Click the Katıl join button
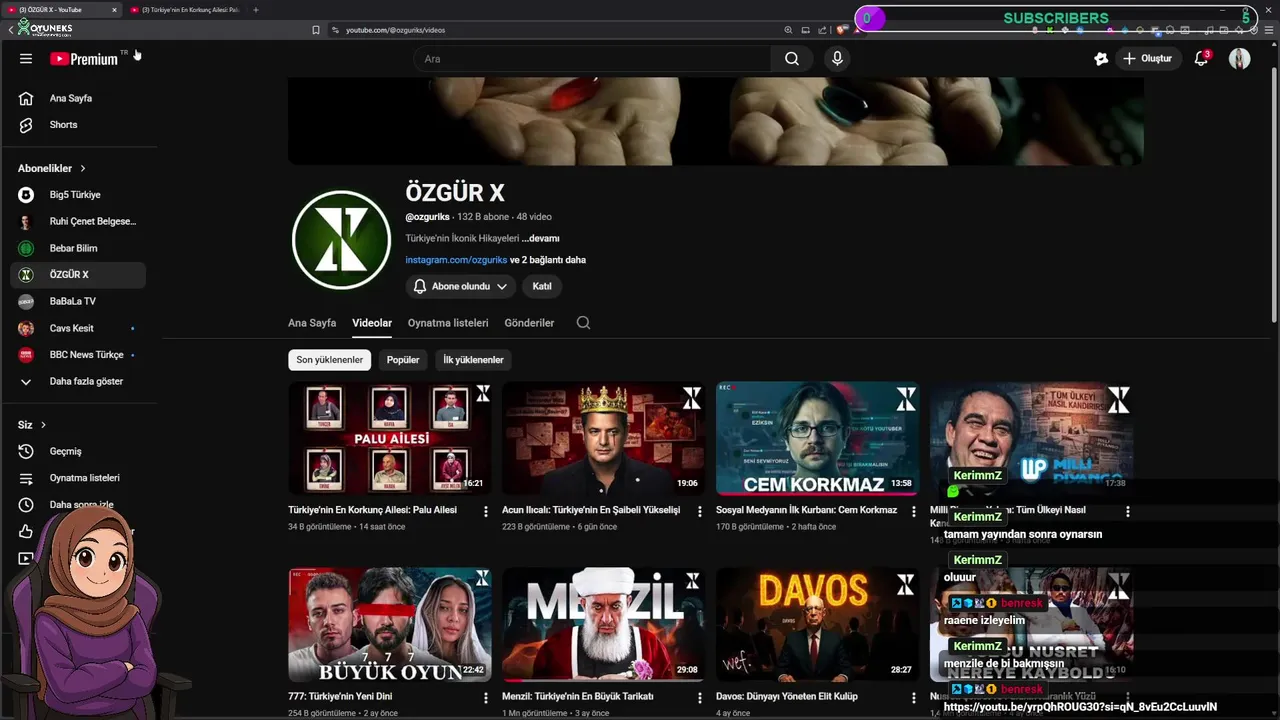Viewport: 1280px width, 720px height. coord(542,286)
